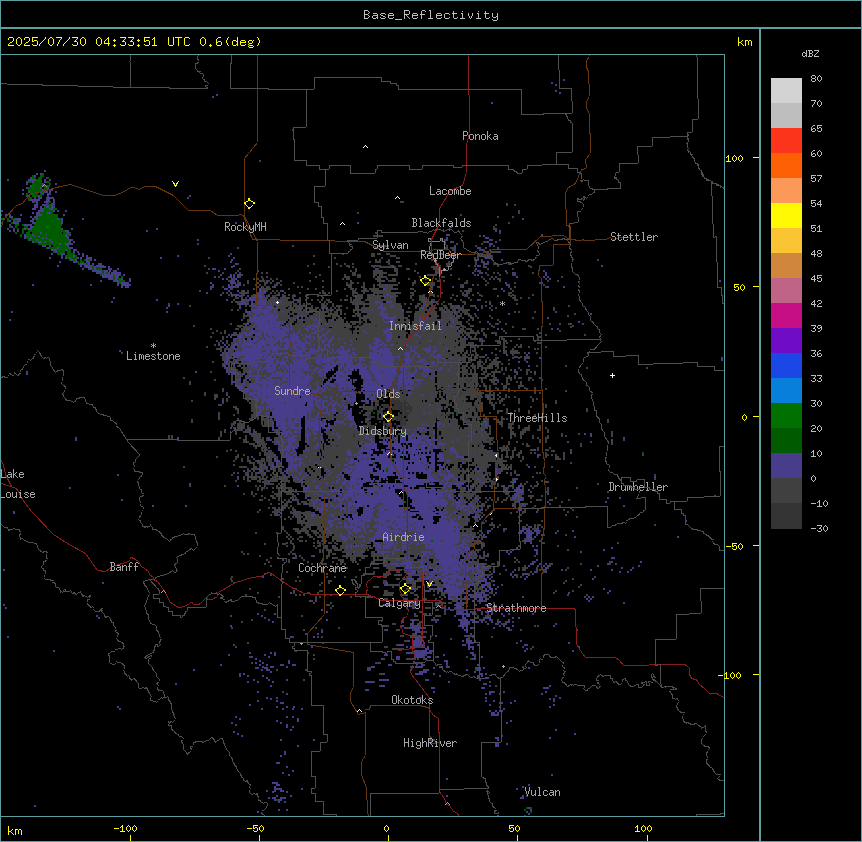The image size is (862, 842).
Task: Pick the magenta 39-42 dBZ legend swatch
Action: [x=786, y=315]
